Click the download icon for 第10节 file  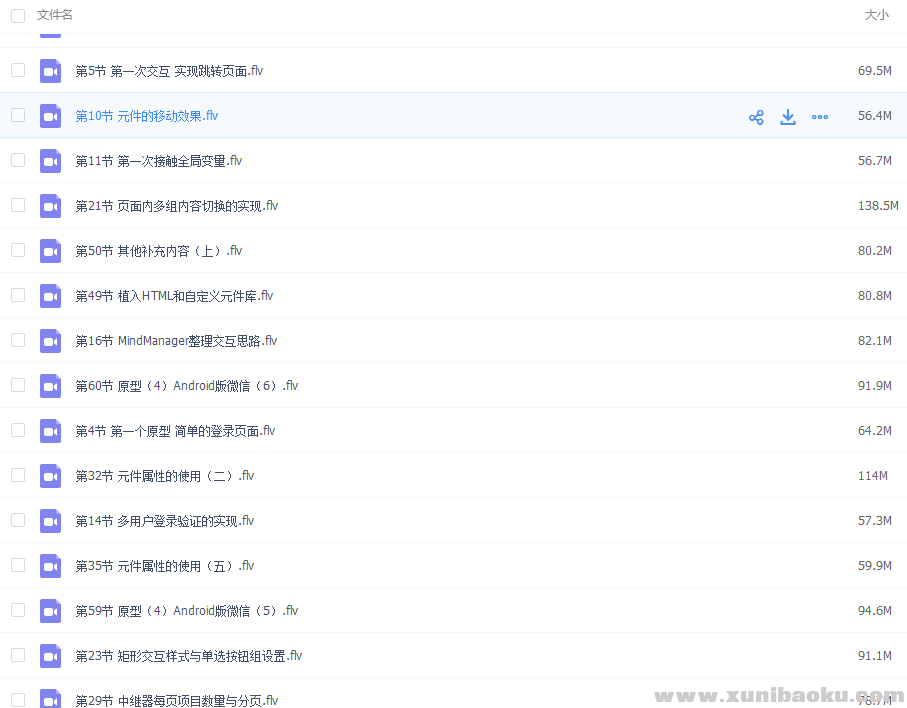point(788,117)
